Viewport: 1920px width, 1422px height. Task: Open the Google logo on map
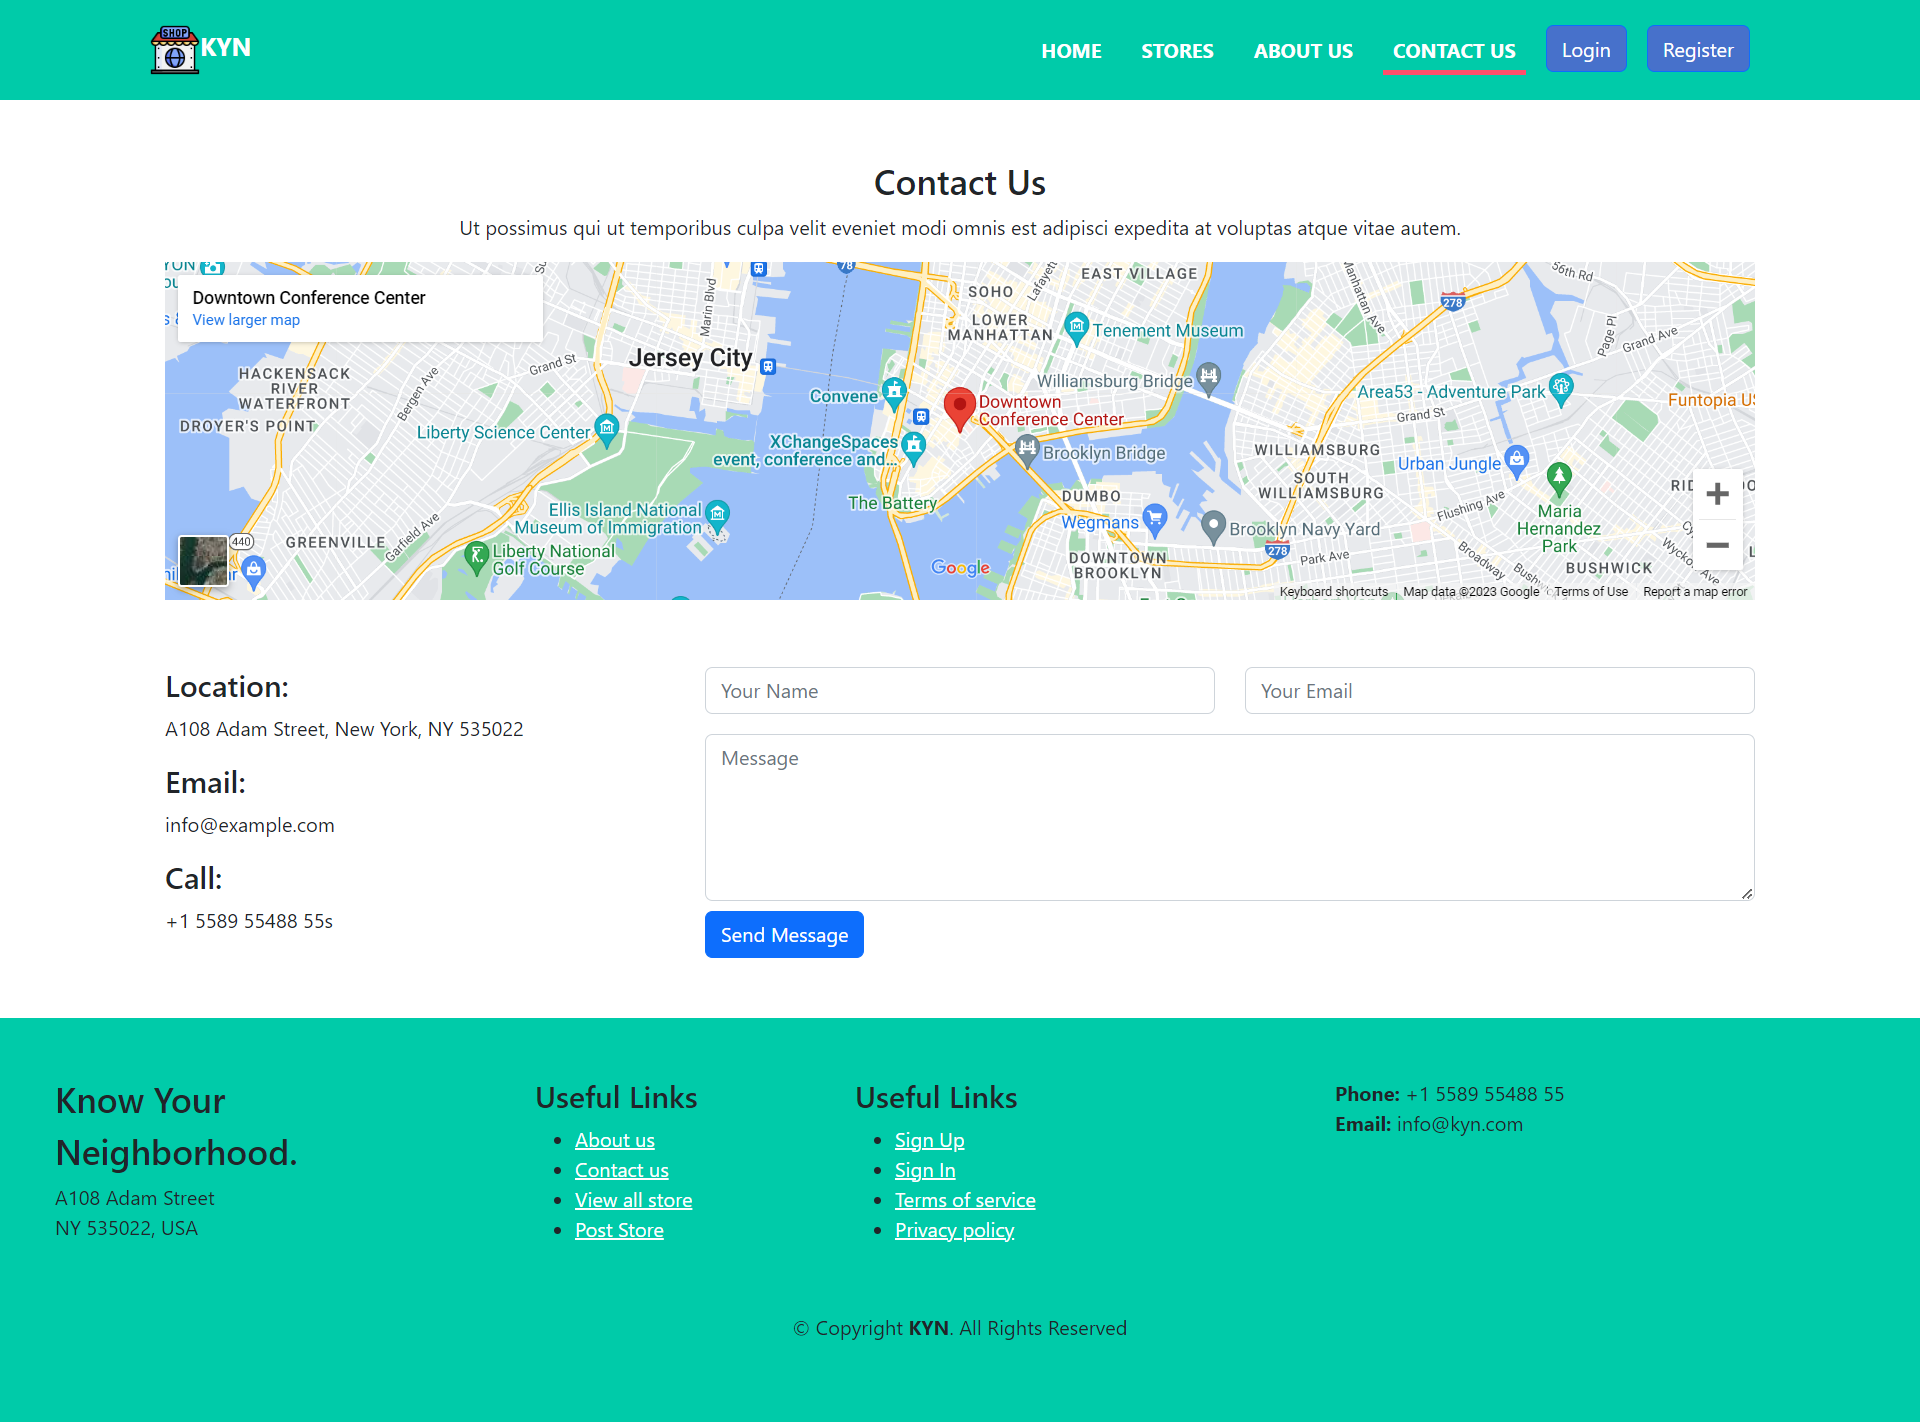tap(960, 568)
